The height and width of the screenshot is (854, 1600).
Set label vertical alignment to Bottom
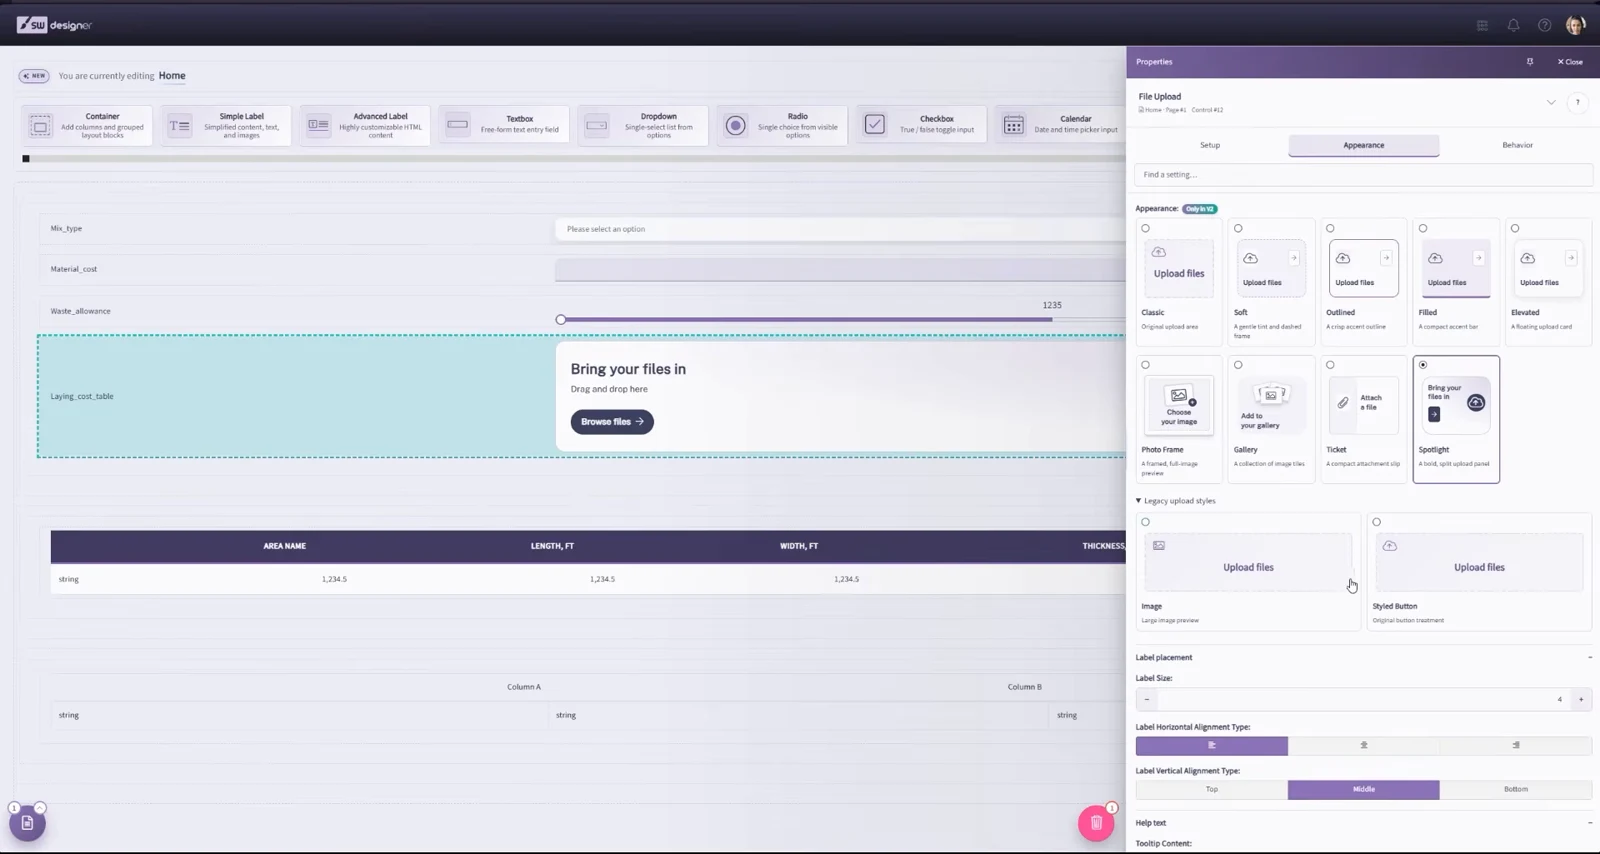point(1516,789)
